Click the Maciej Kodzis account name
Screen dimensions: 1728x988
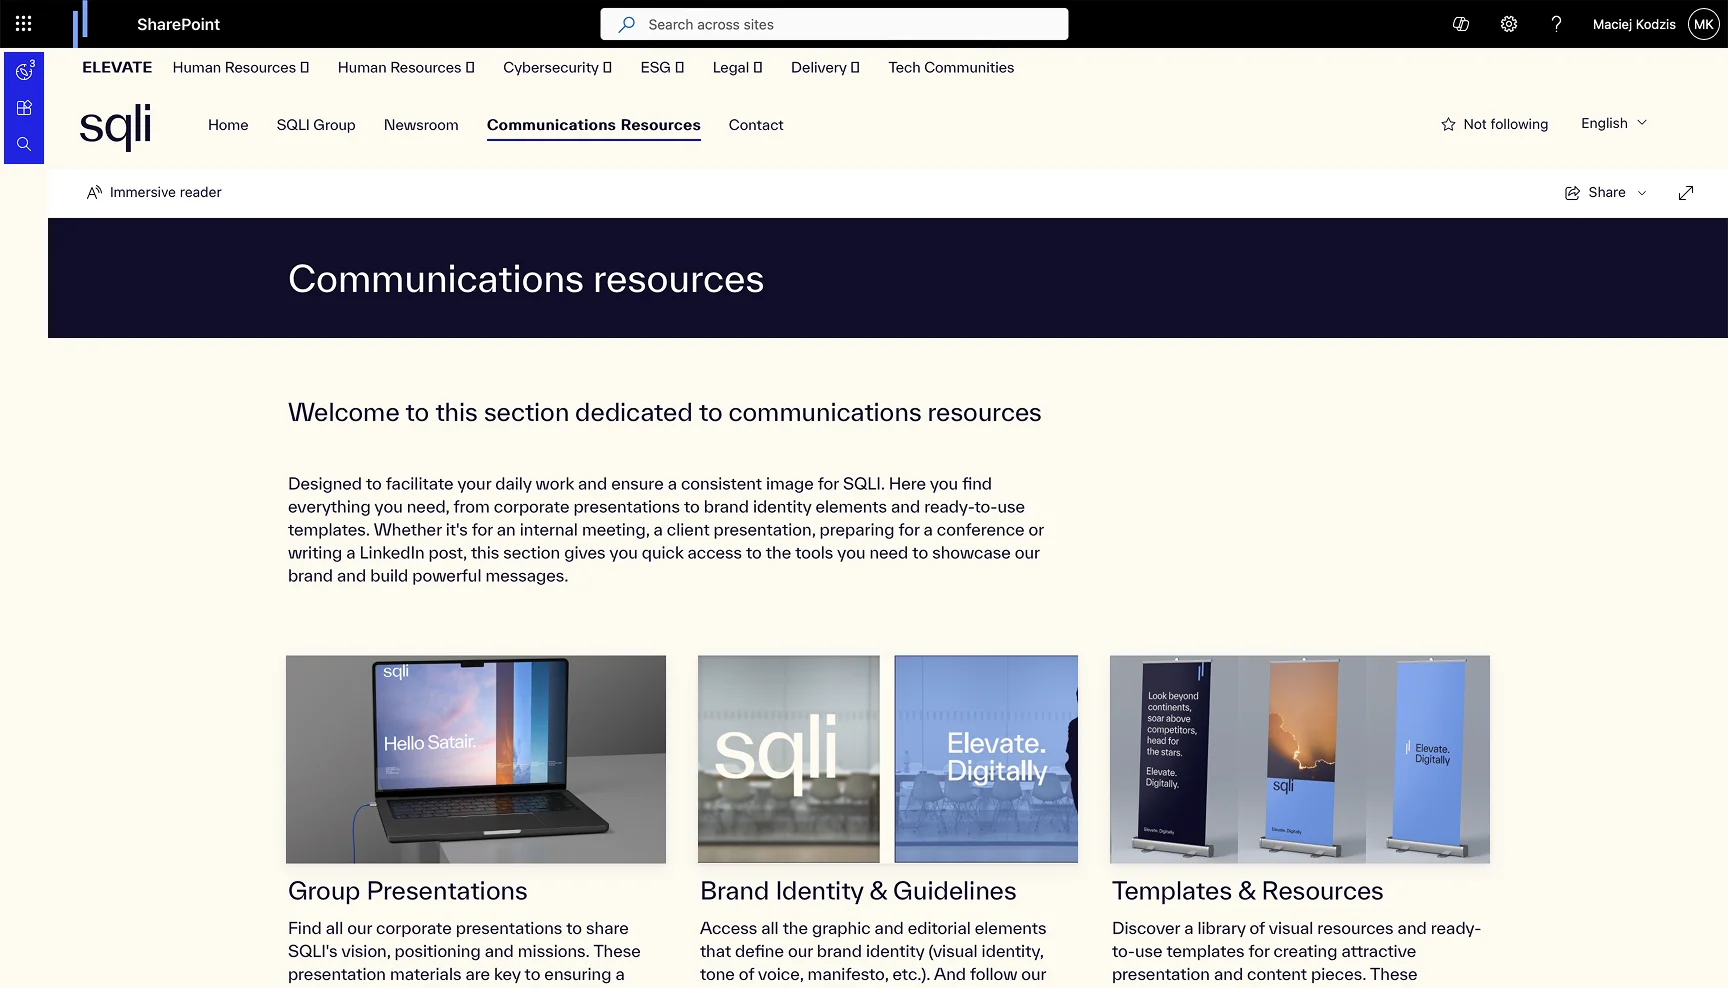click(x=1634, y=24)
